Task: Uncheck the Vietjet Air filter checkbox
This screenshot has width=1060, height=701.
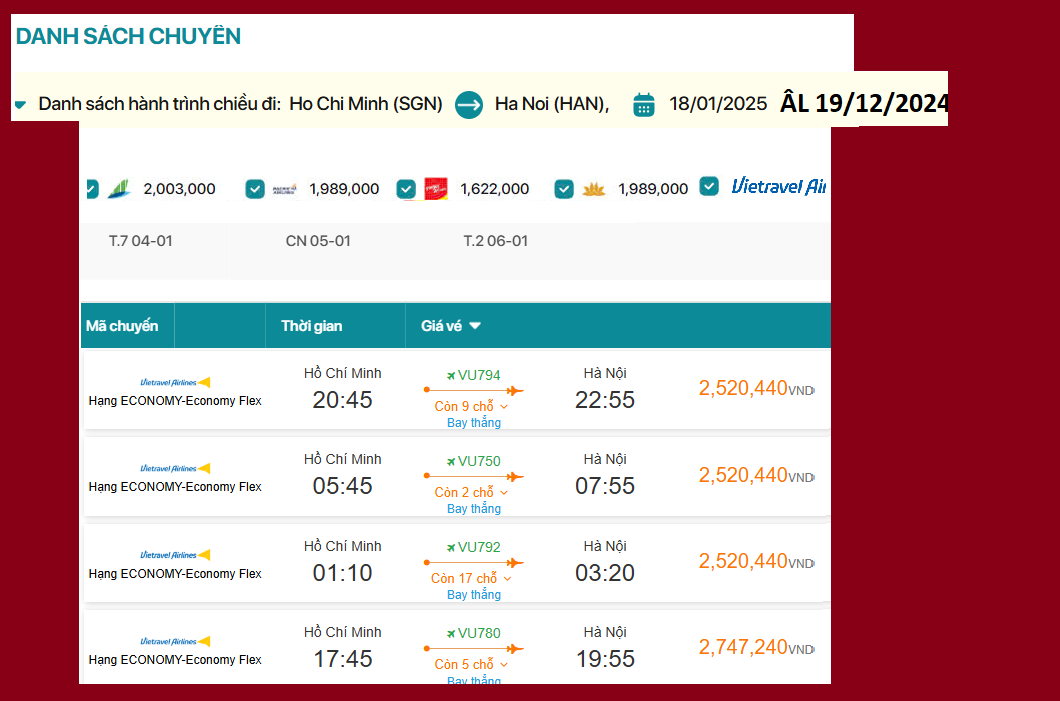Action: [x=405, y=187]
